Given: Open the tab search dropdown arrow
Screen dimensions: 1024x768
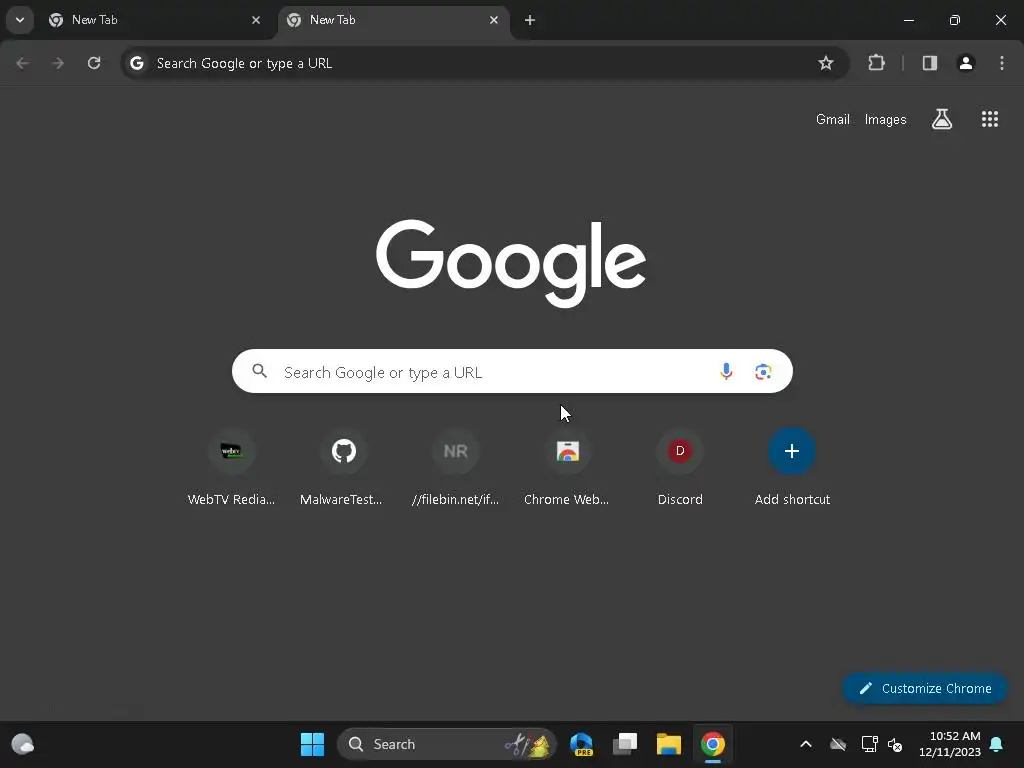Looking at the screenshot, I should point(20,20).
